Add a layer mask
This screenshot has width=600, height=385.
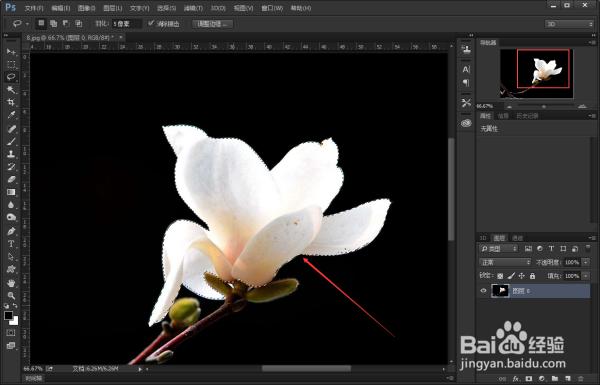(529, 378)
